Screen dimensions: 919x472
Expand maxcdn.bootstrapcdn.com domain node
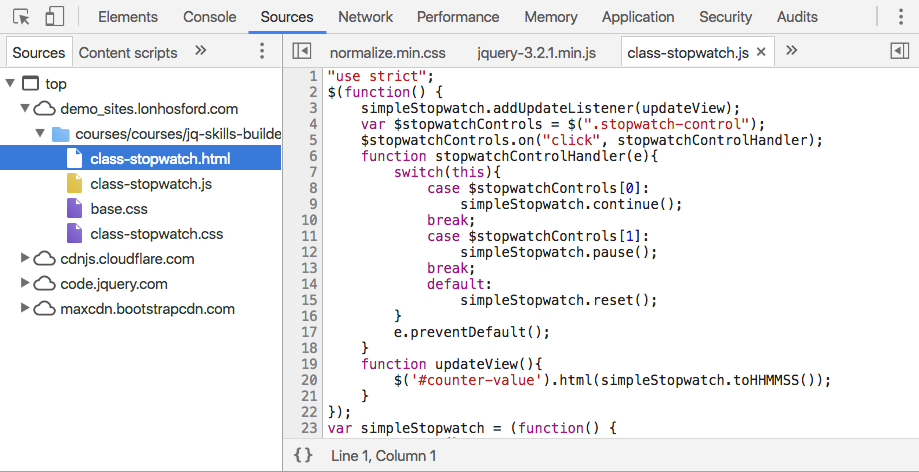click(x=24, y=308)
